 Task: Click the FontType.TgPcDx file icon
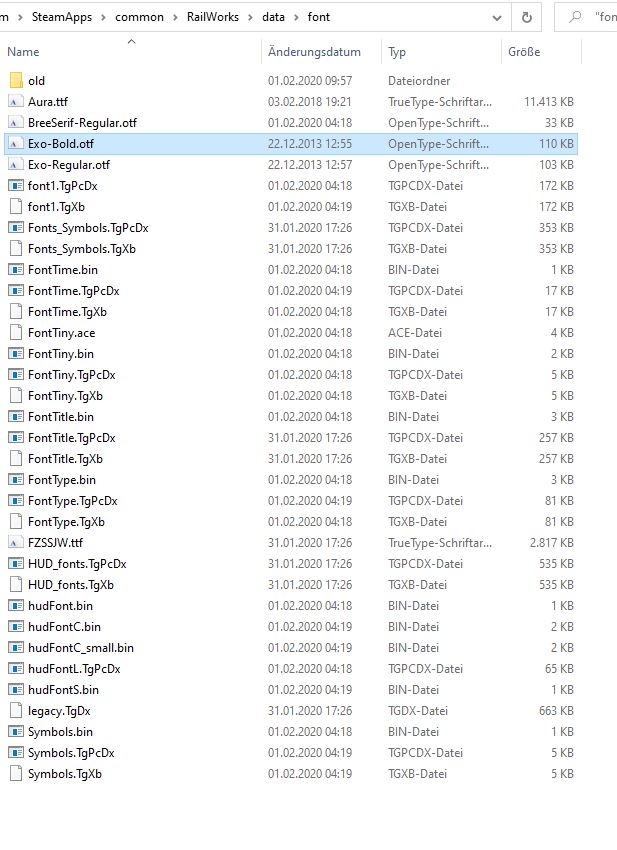click(x=16, y=501)
